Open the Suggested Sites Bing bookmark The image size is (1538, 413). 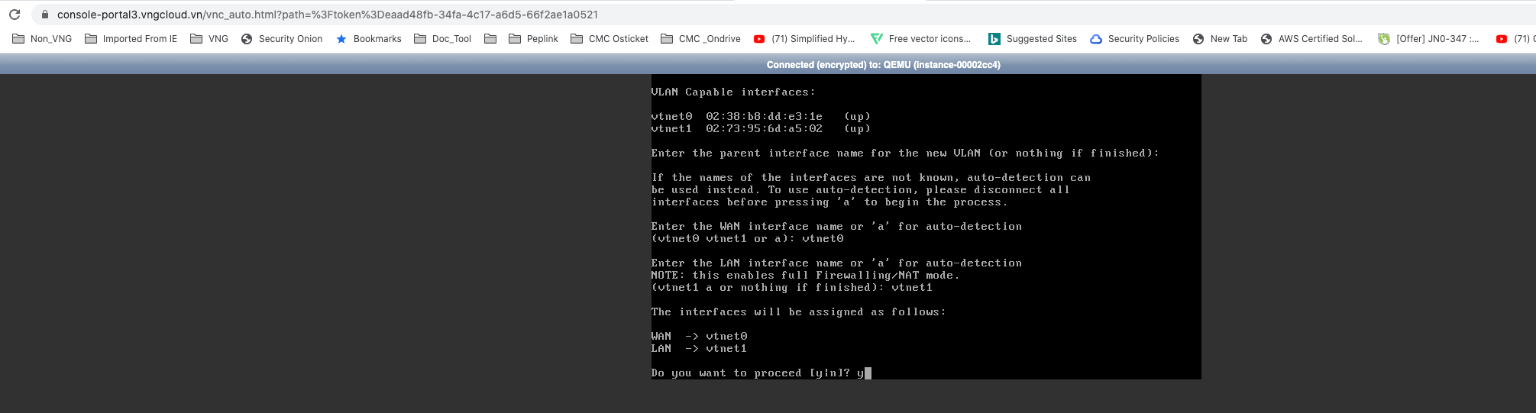1032,39
